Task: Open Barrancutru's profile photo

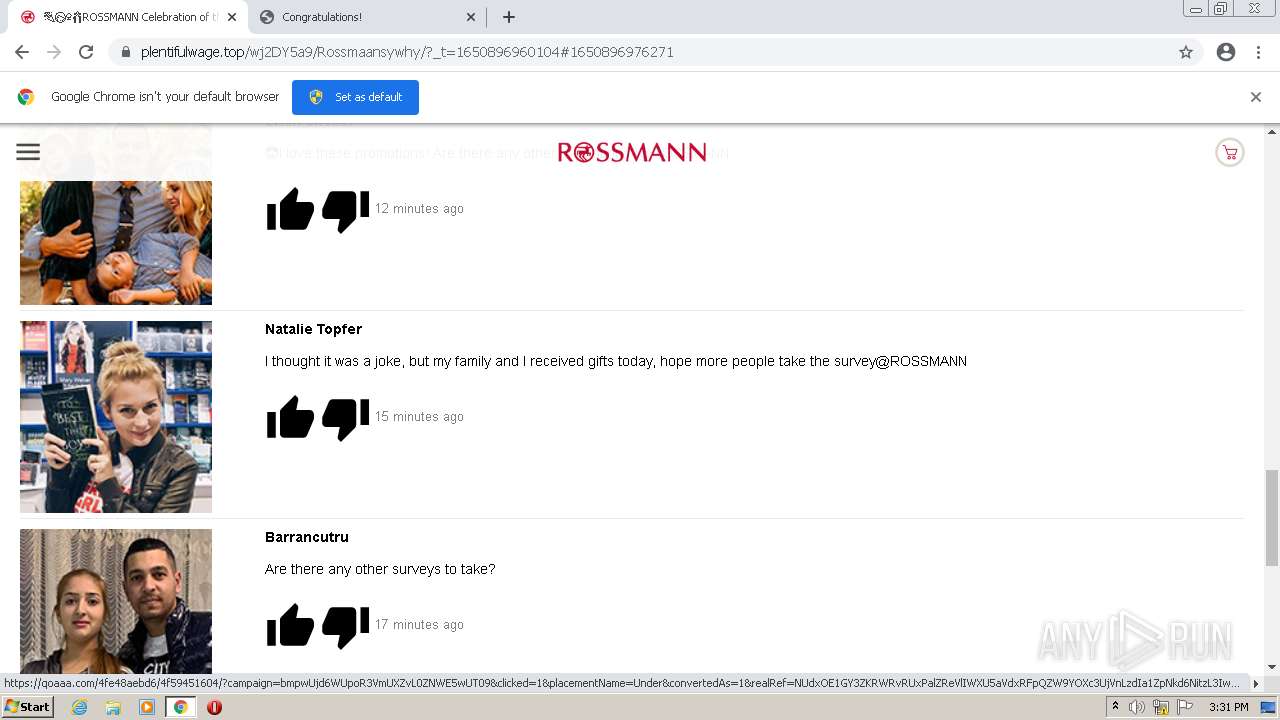Action: click(x=116, y=601)
